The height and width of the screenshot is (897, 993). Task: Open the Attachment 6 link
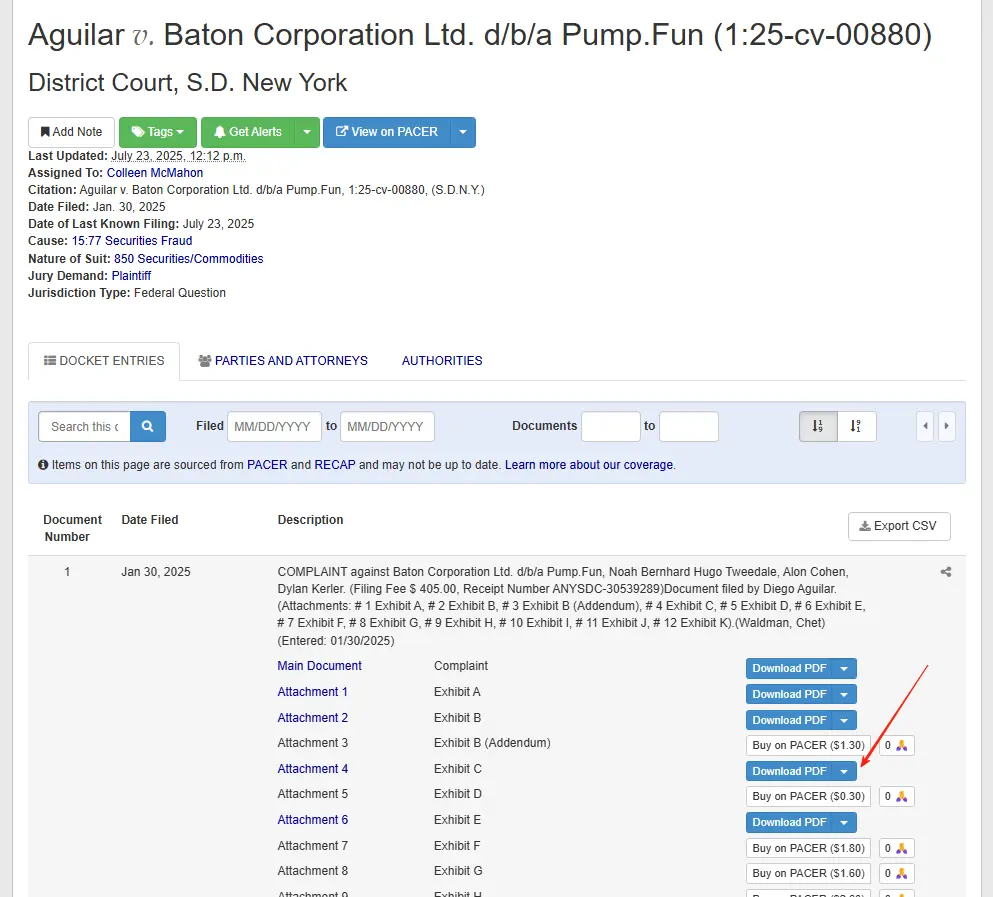point(312,820)
